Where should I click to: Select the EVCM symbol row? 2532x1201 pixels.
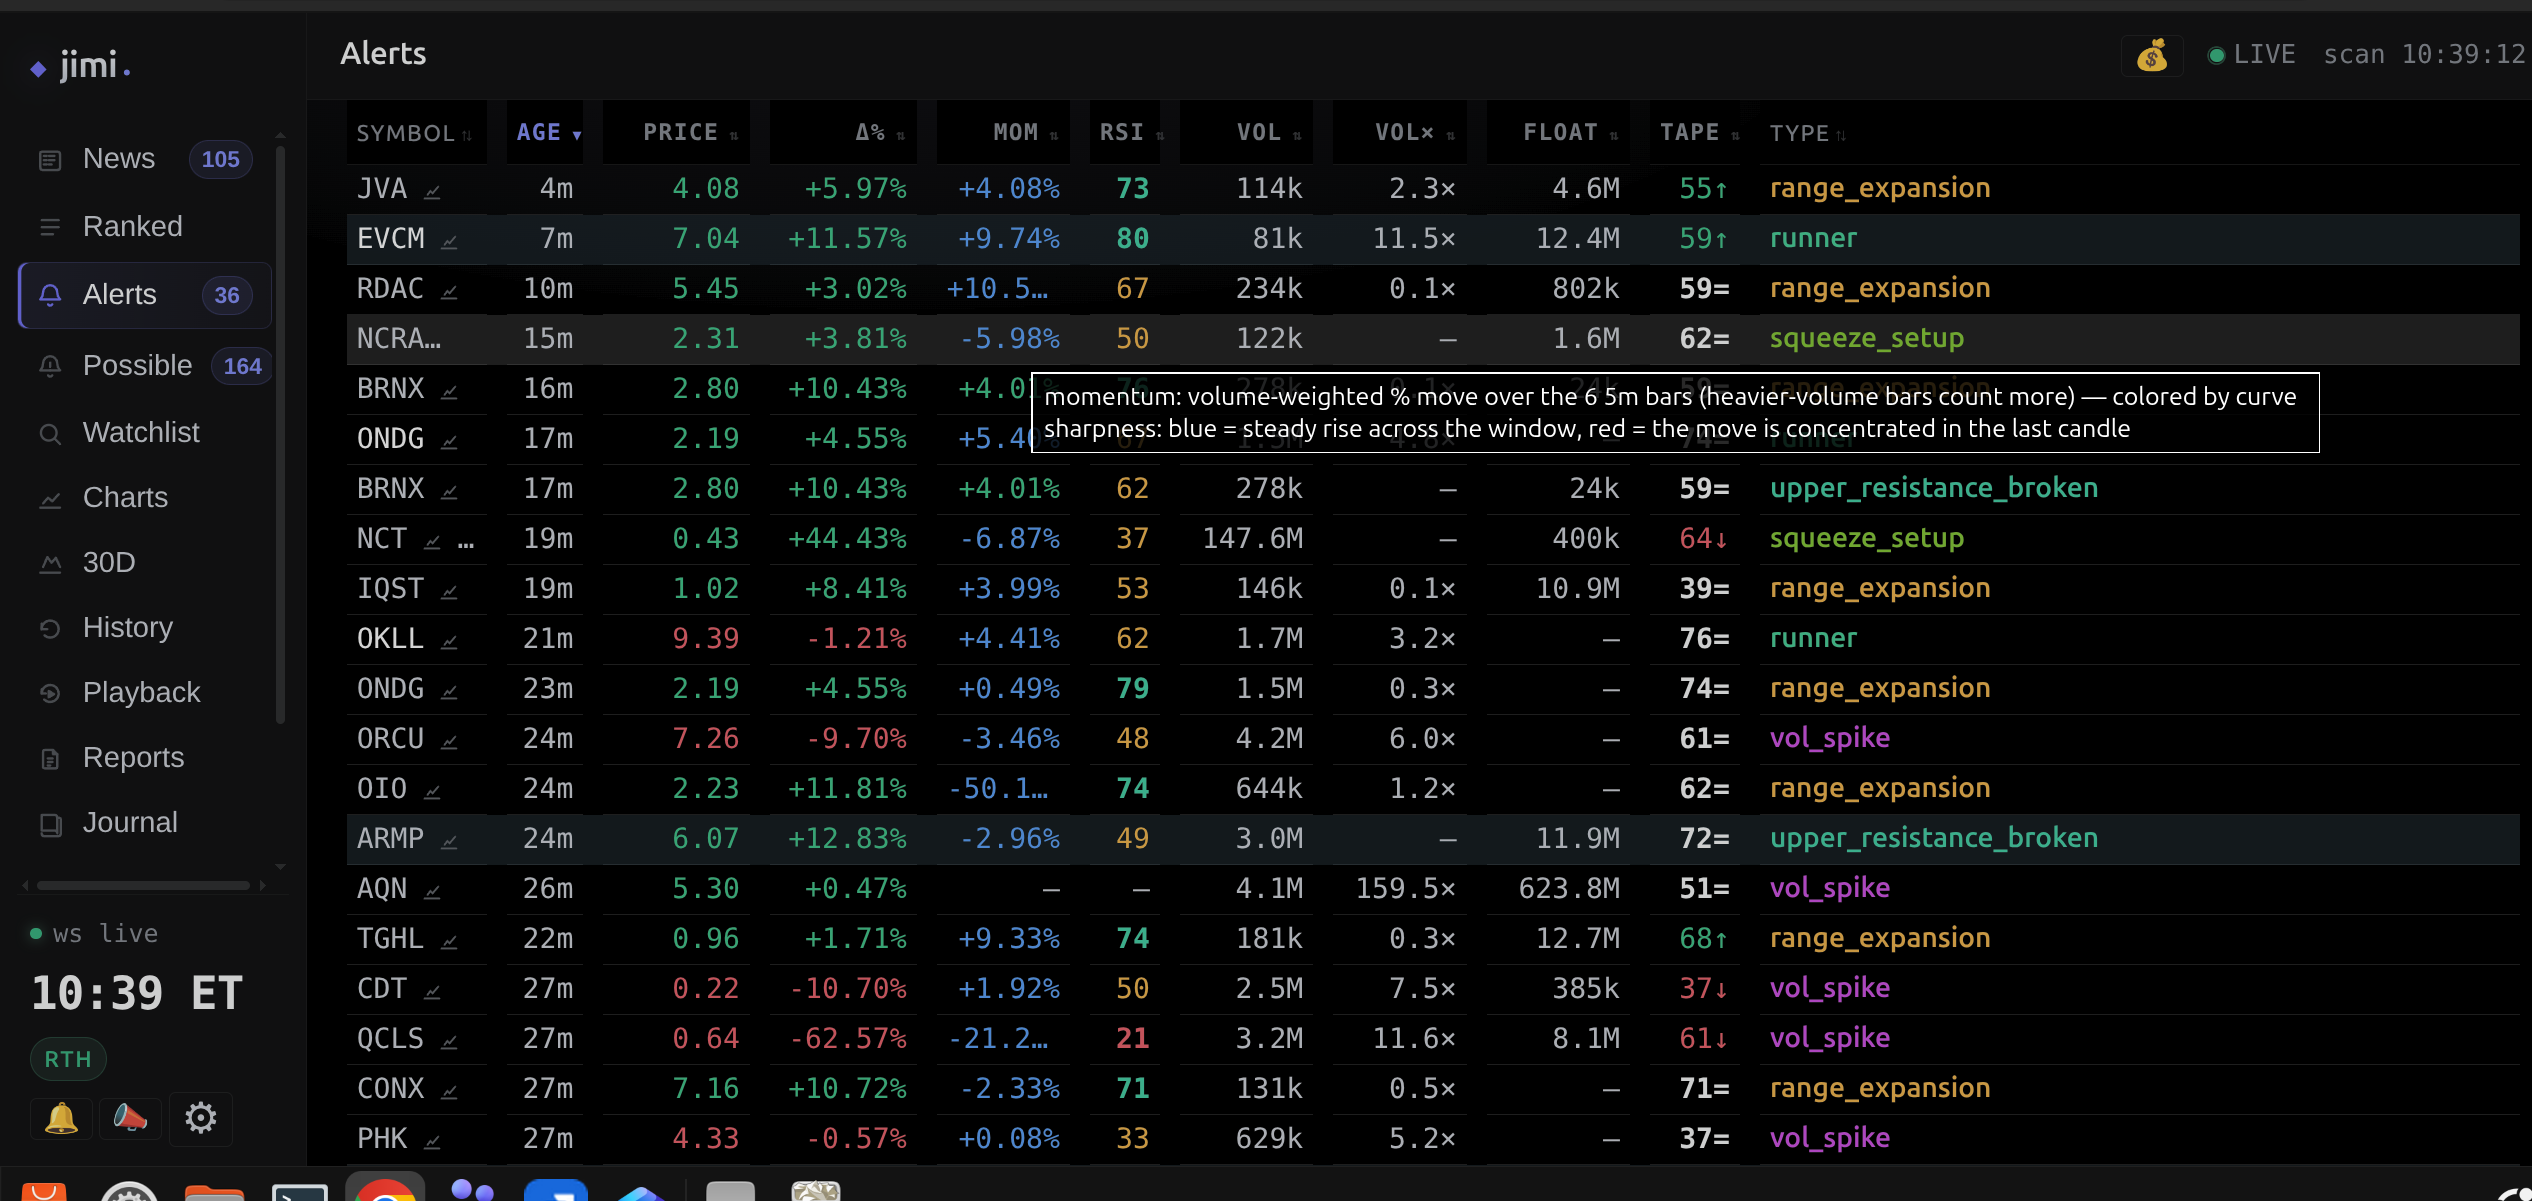click(x=1432, y=239)
